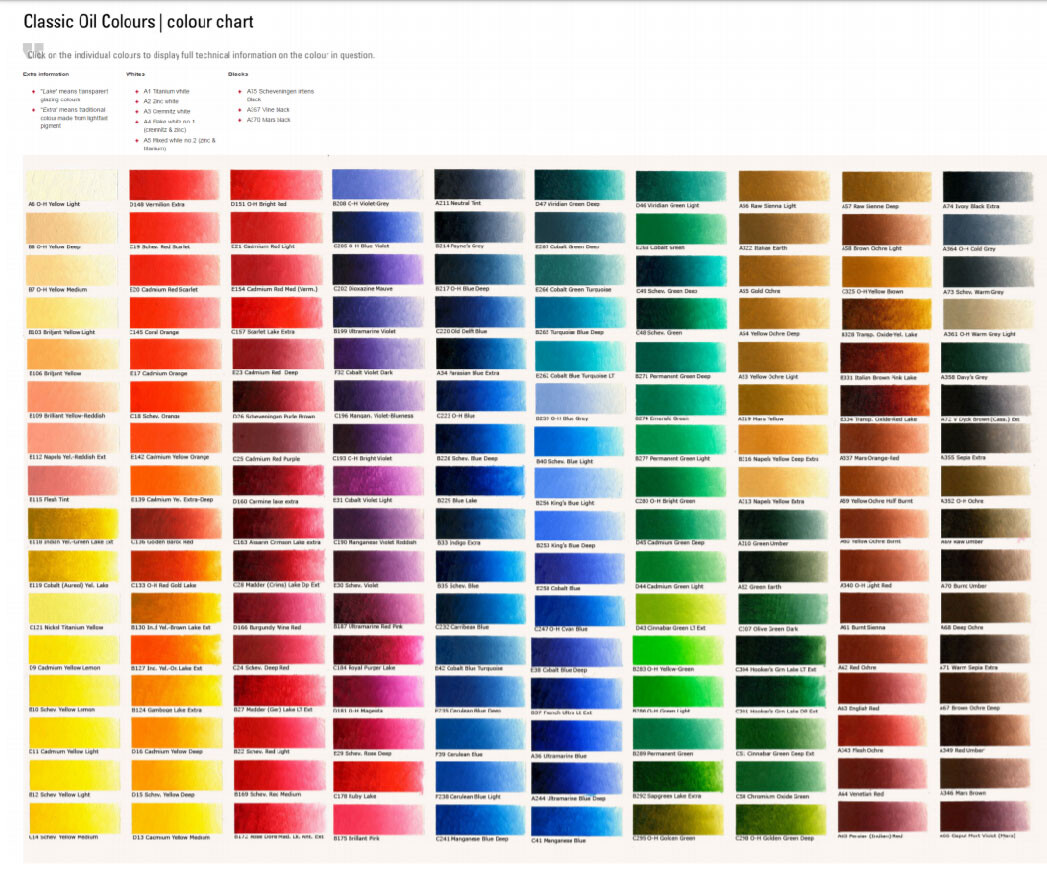Select the A361 O-H Warm Grey Light swatch

988,314
